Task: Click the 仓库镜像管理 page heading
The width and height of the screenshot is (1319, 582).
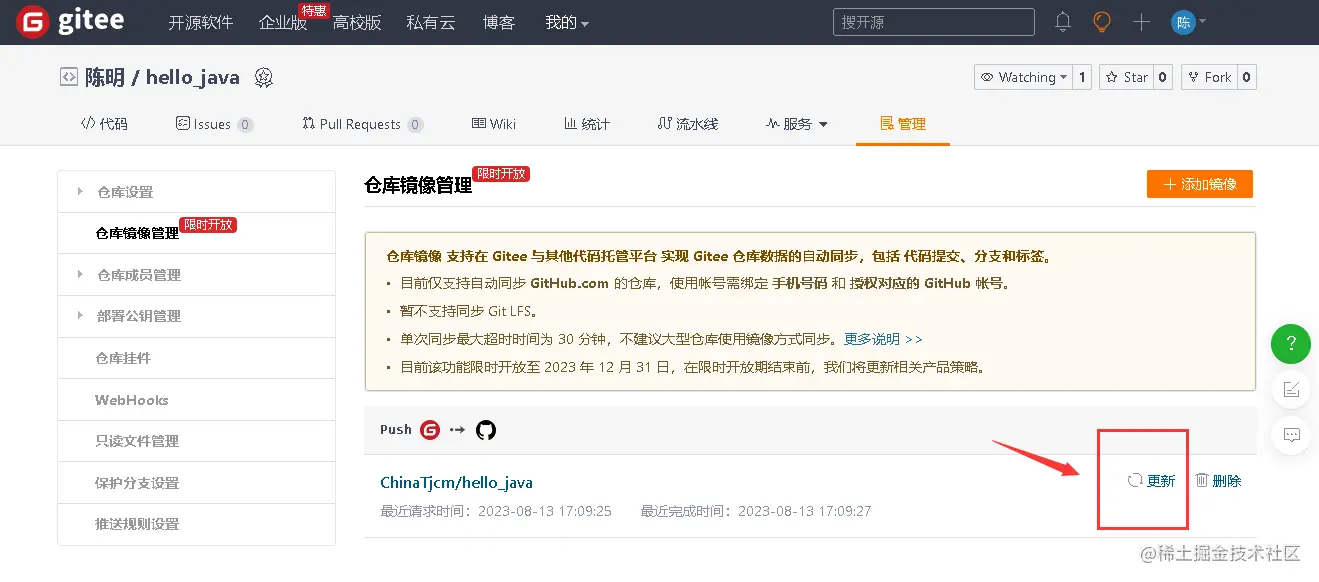Action: click(418, 185)
